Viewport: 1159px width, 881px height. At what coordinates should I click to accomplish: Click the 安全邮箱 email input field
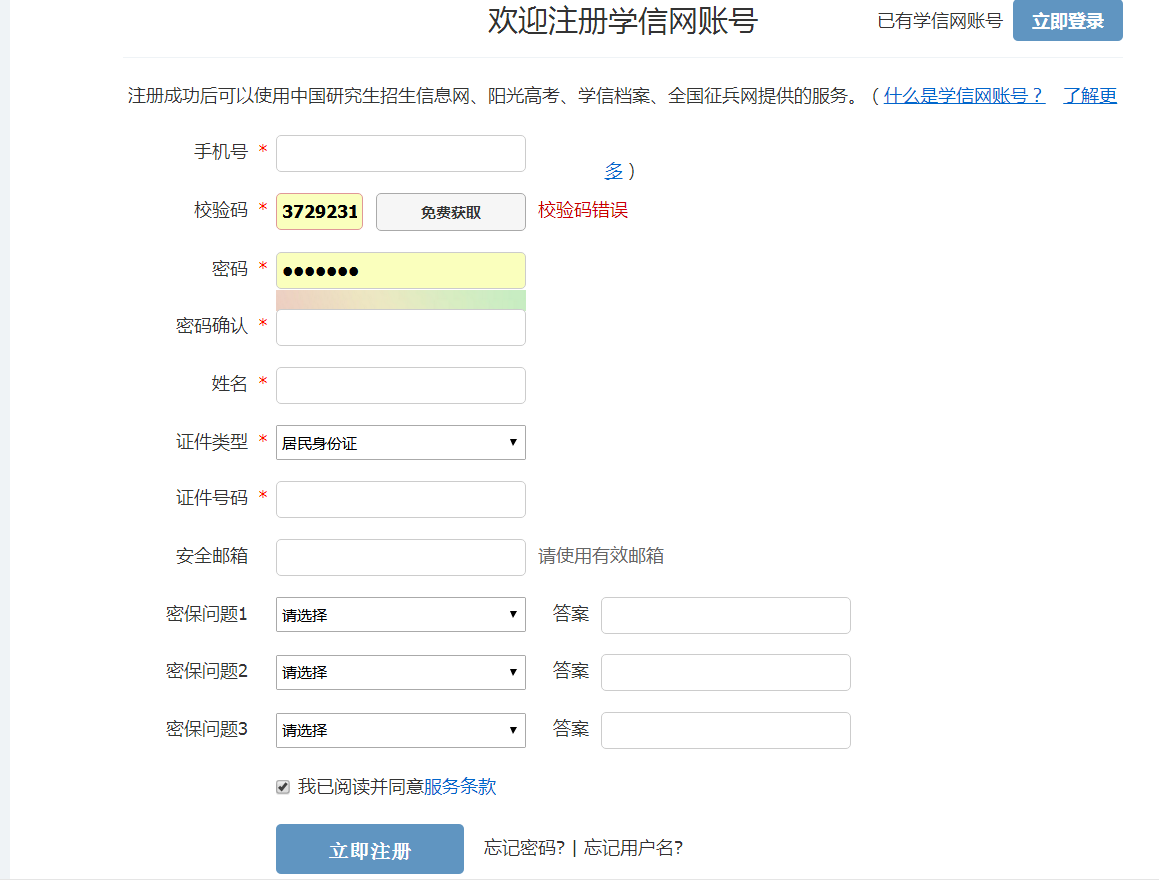tap(400, 557)
